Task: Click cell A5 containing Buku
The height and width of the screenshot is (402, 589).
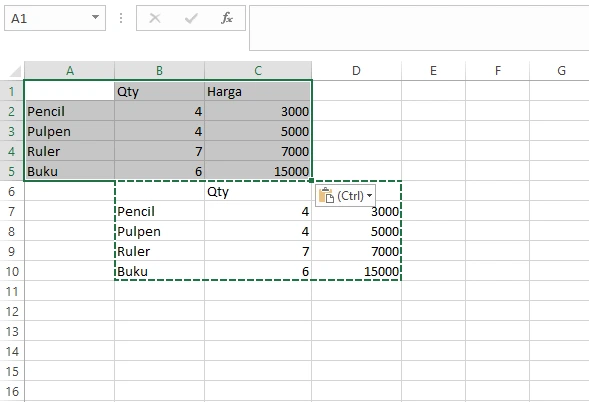Action: pos(69,171)
